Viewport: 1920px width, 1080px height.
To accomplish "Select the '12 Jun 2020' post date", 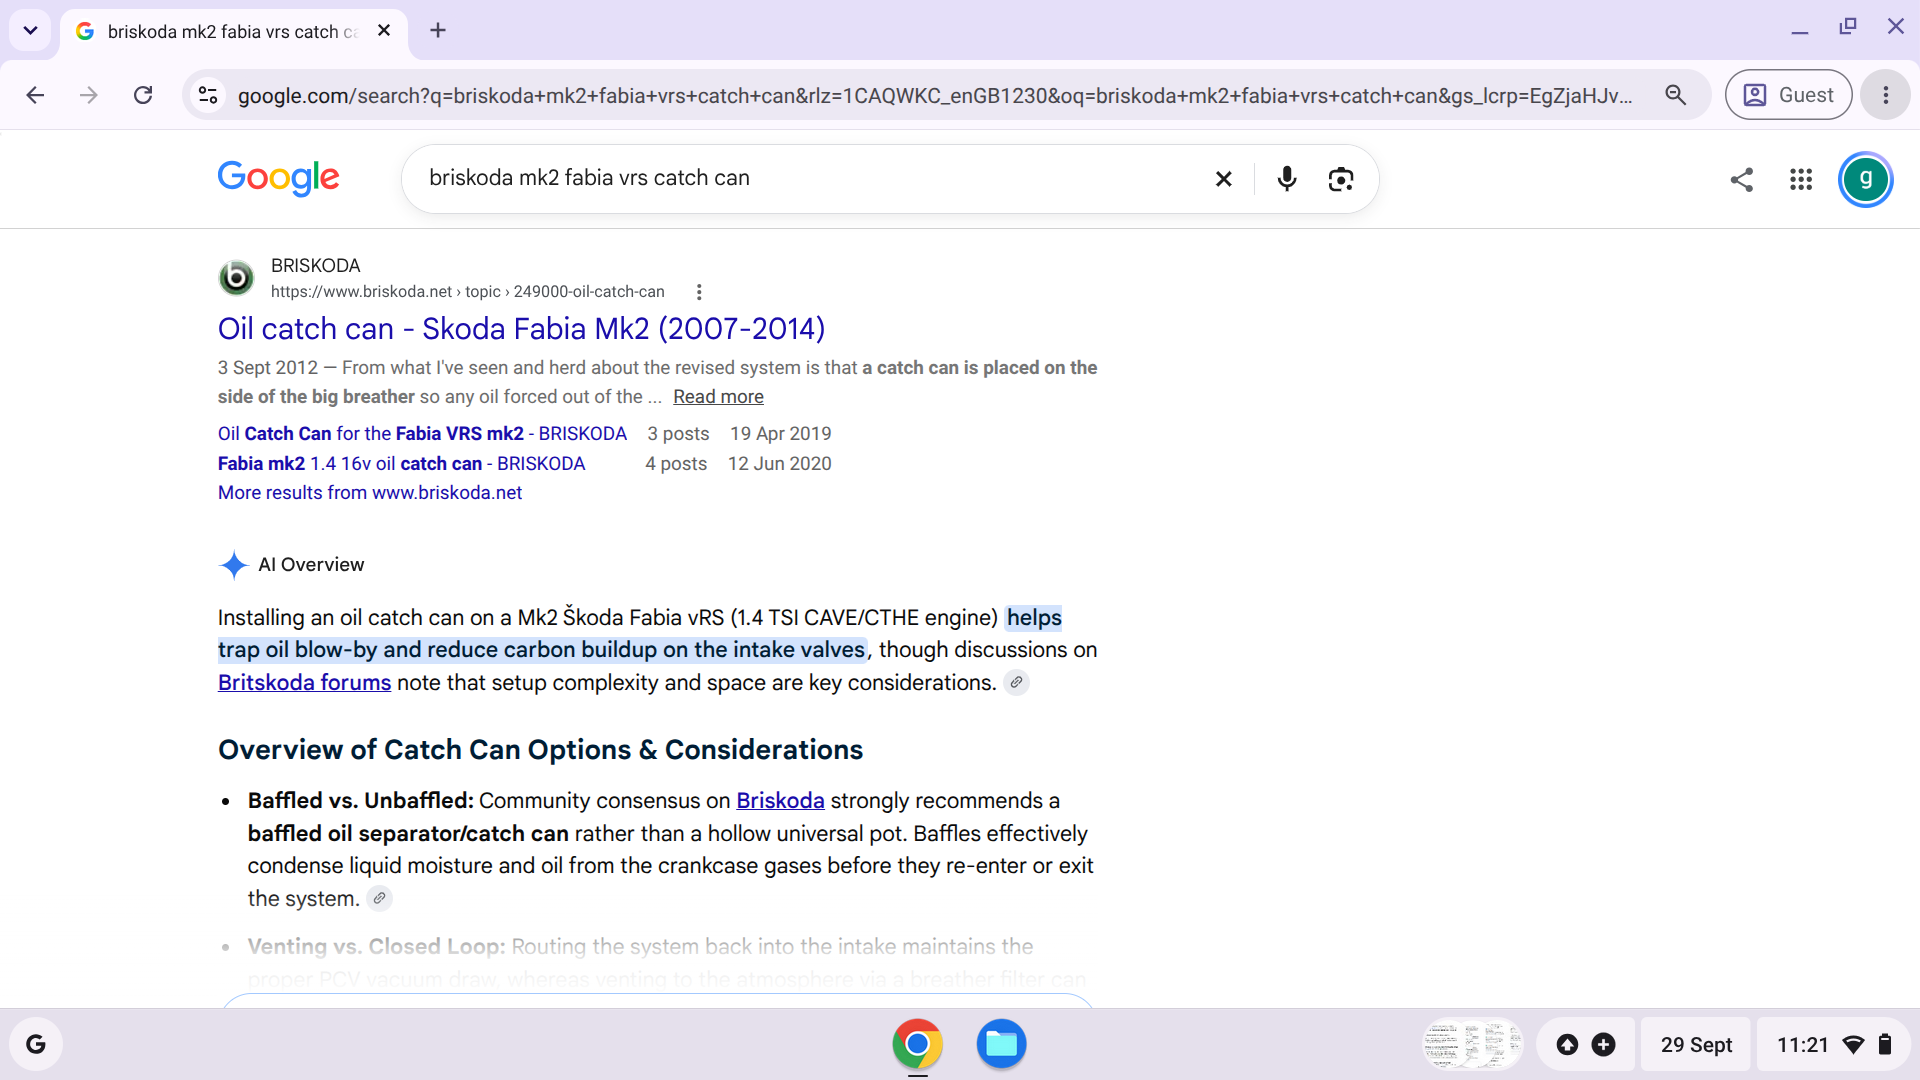I will pos(780,464).
